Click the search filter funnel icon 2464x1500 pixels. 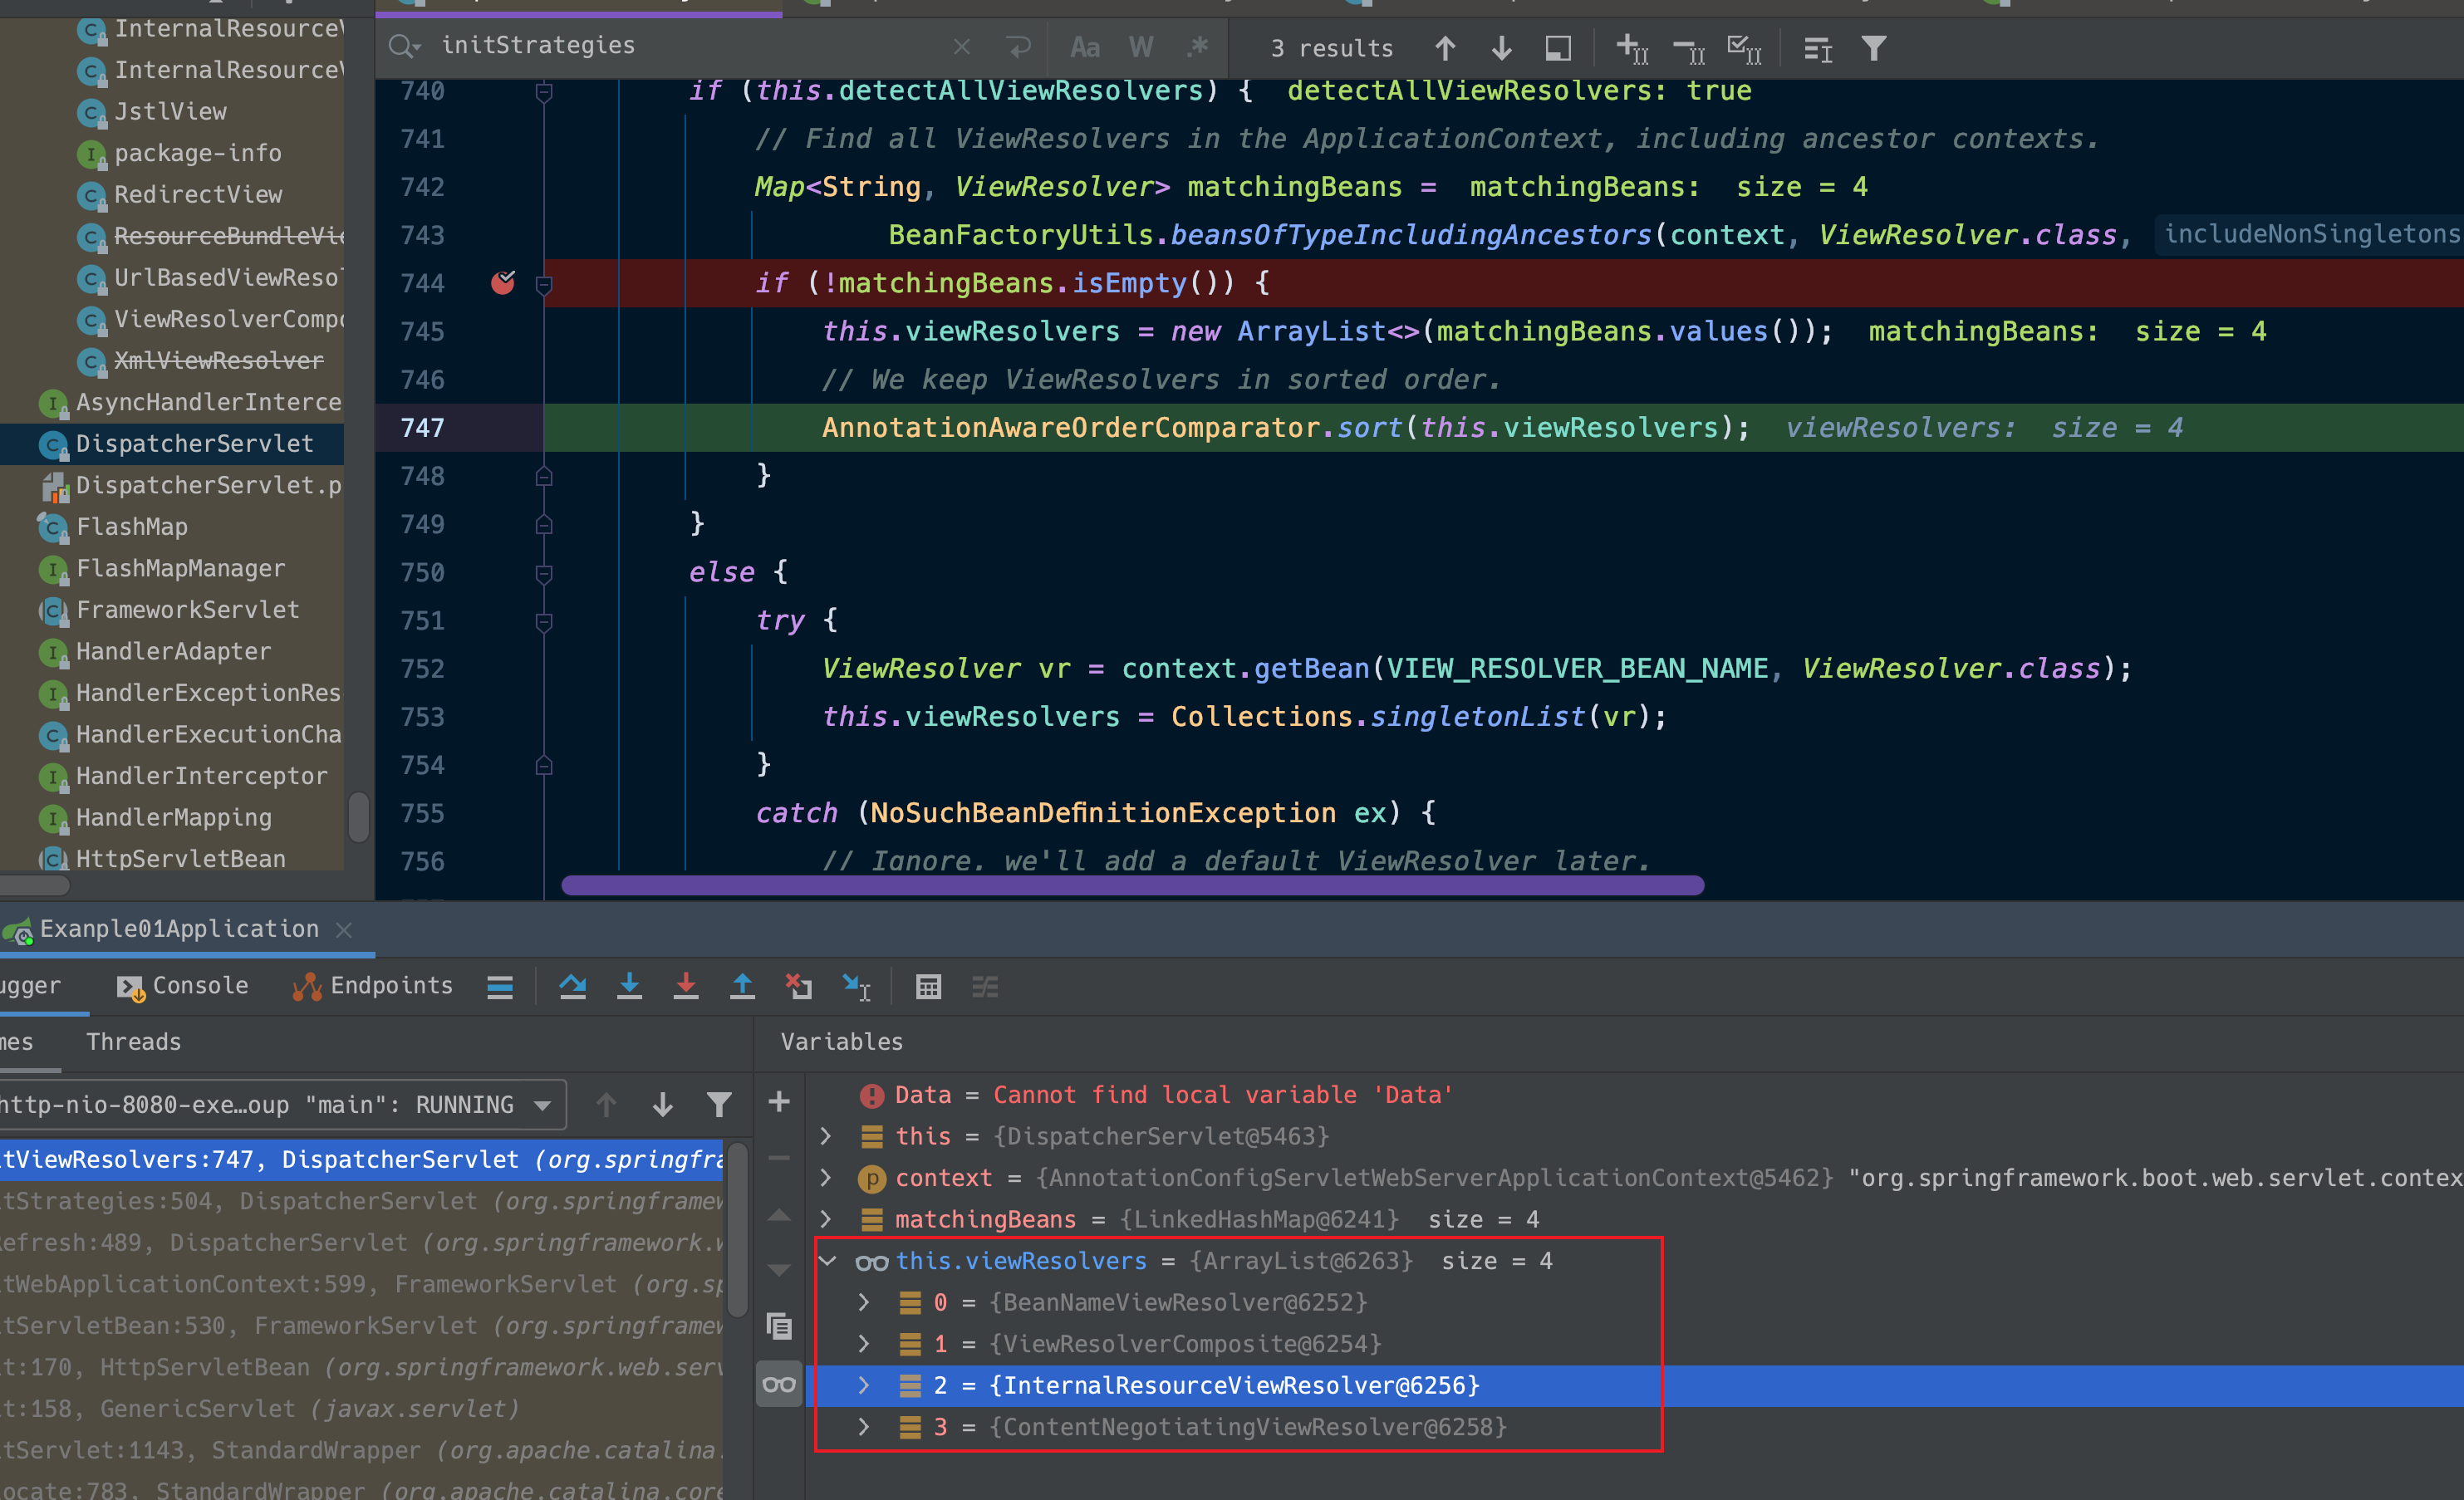click(x=1874, y=48)
